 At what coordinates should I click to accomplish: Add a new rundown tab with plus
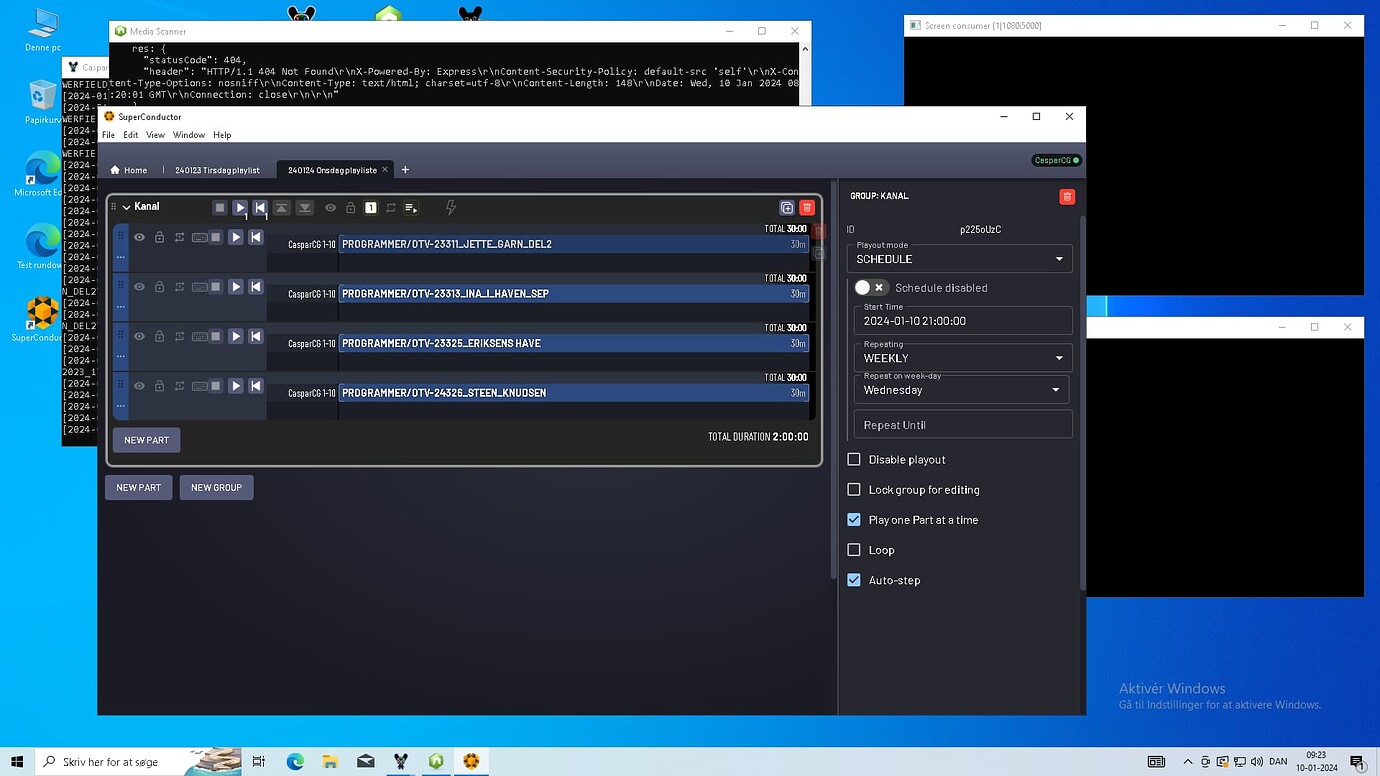click(x=405, y=170)
